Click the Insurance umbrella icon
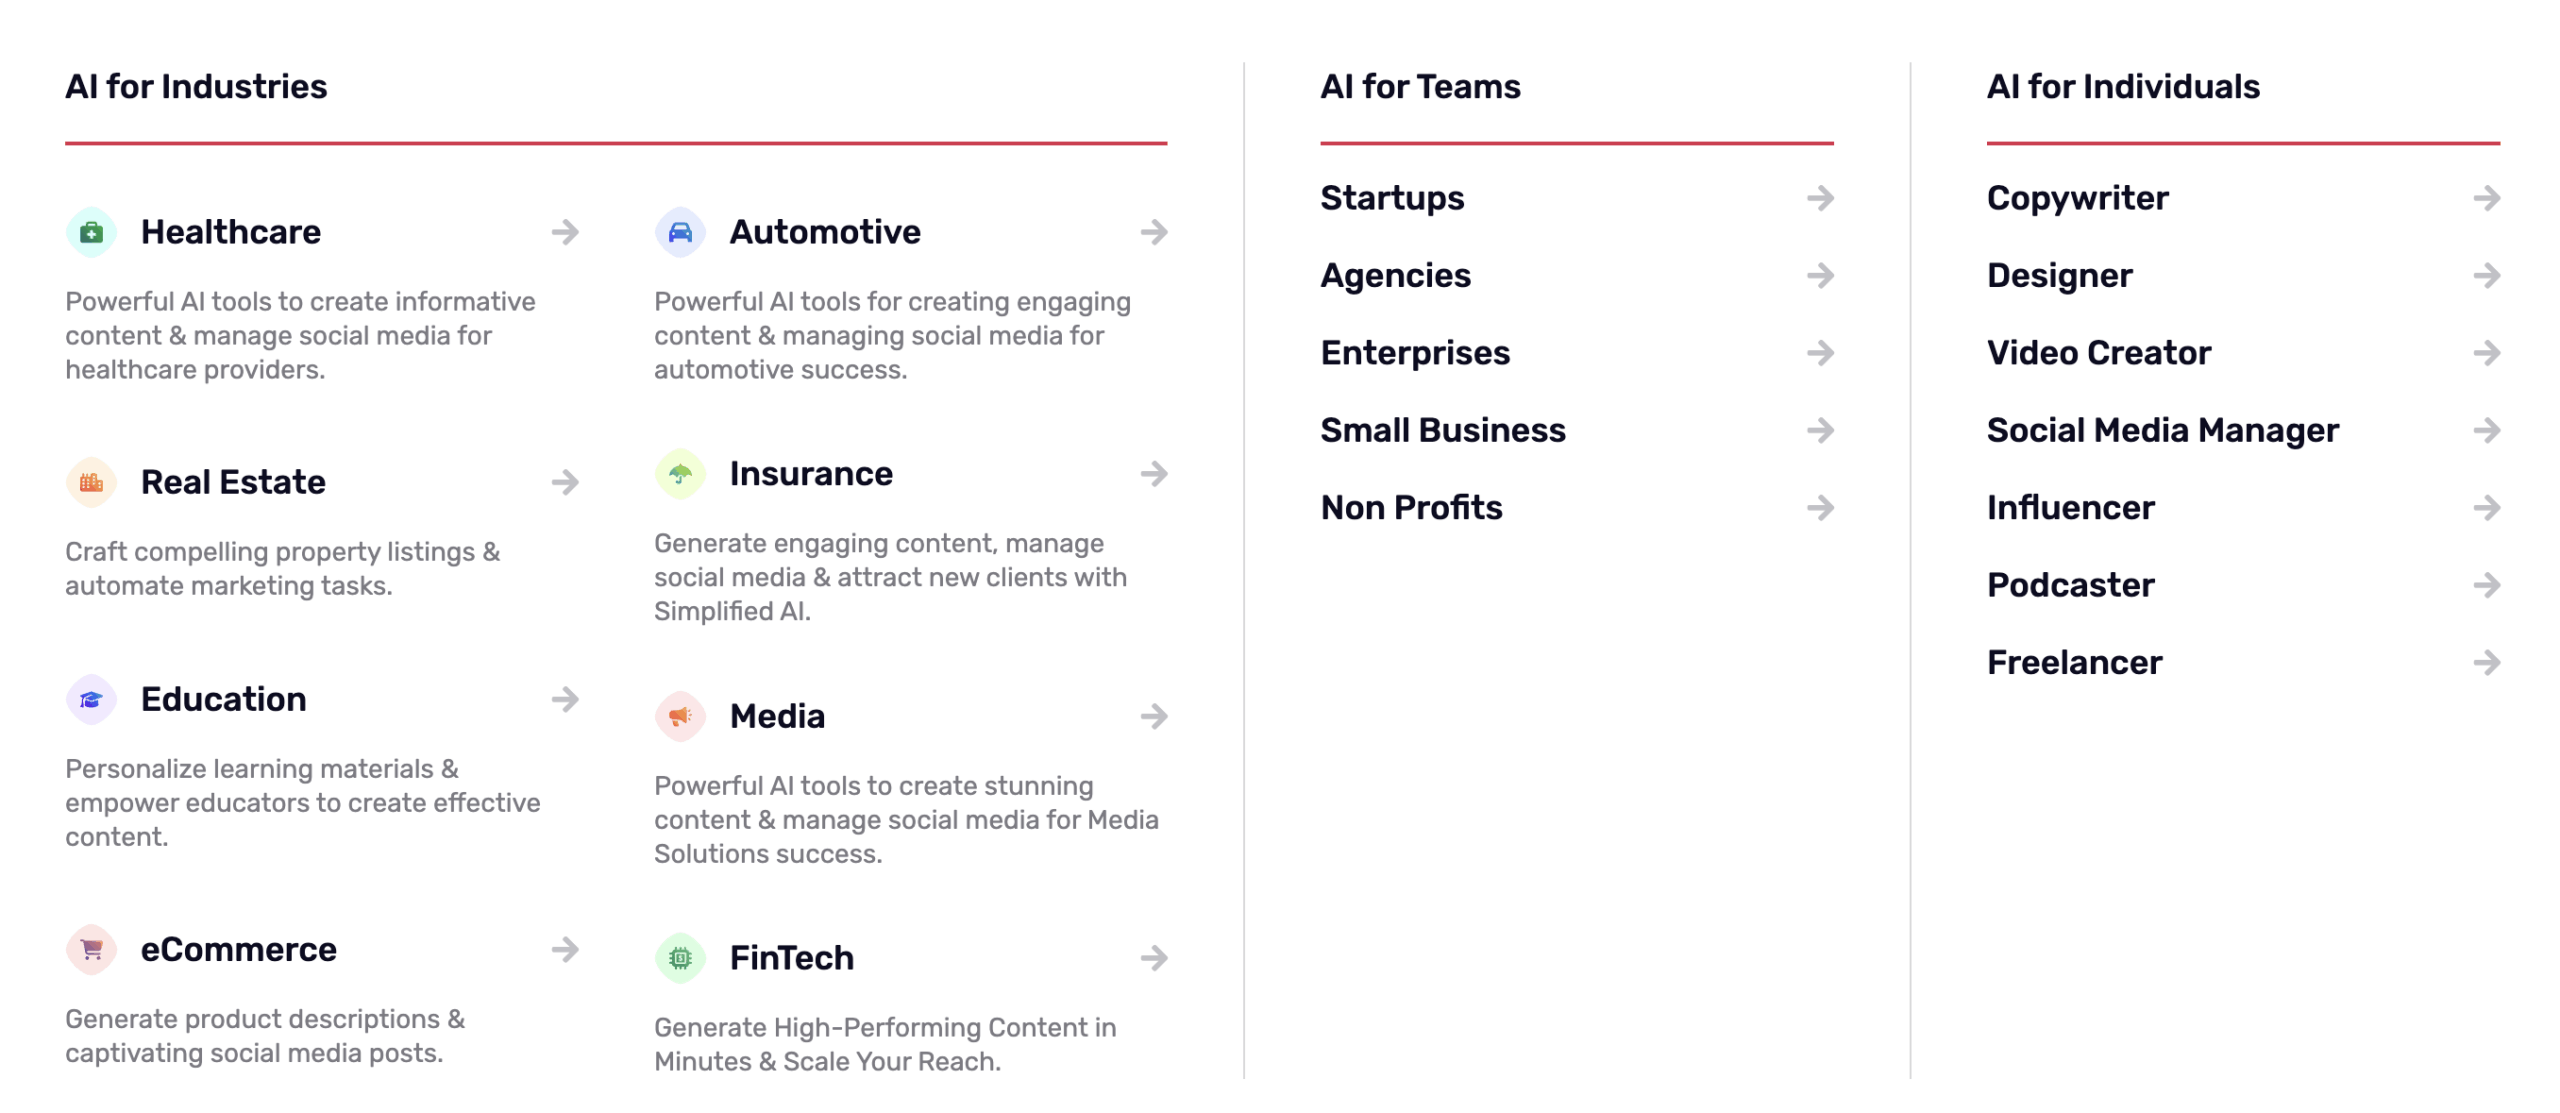The height and width of the screenshot is (1113, 2560). [680, 474]
